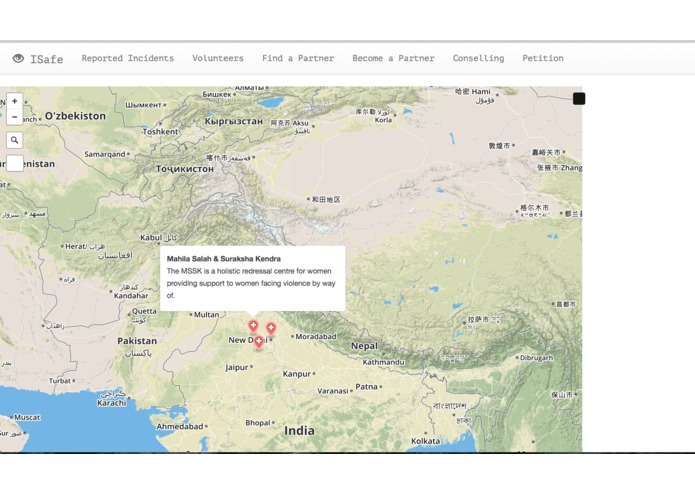Click the Multan city label
This screenshot has height=494, width=695.
point(207,315)
